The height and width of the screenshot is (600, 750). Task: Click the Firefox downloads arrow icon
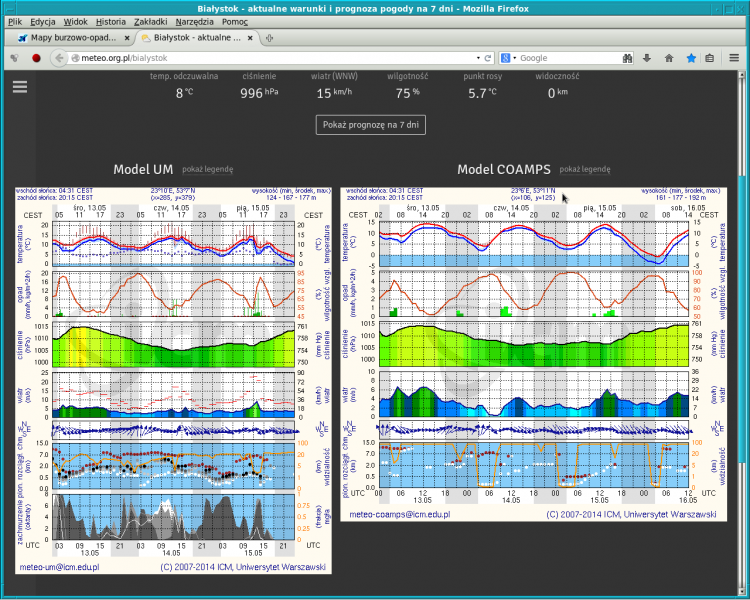649,58
